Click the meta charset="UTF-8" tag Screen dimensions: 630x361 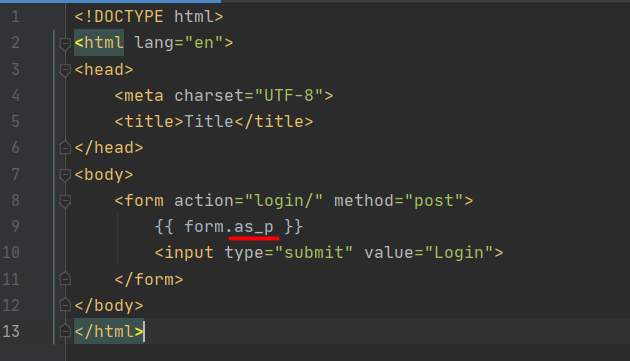pos(224,96)
